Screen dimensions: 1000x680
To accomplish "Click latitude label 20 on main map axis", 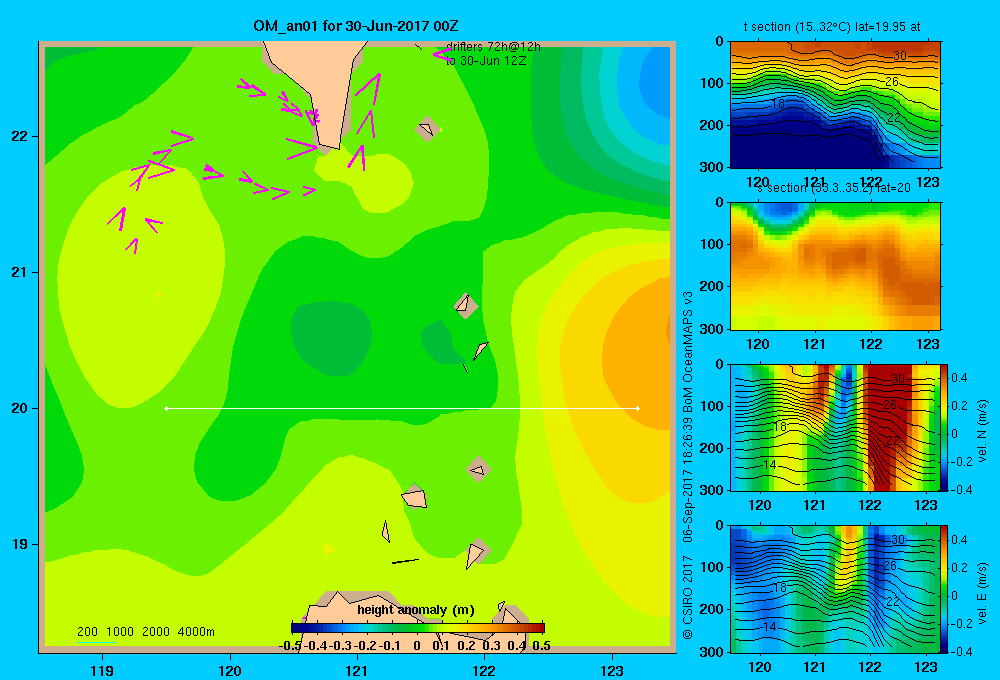I will (19, 408).
